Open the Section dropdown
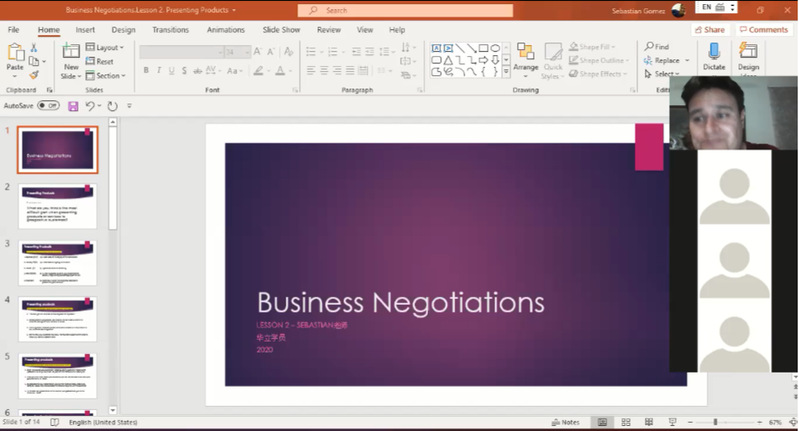 pos(106,75)
